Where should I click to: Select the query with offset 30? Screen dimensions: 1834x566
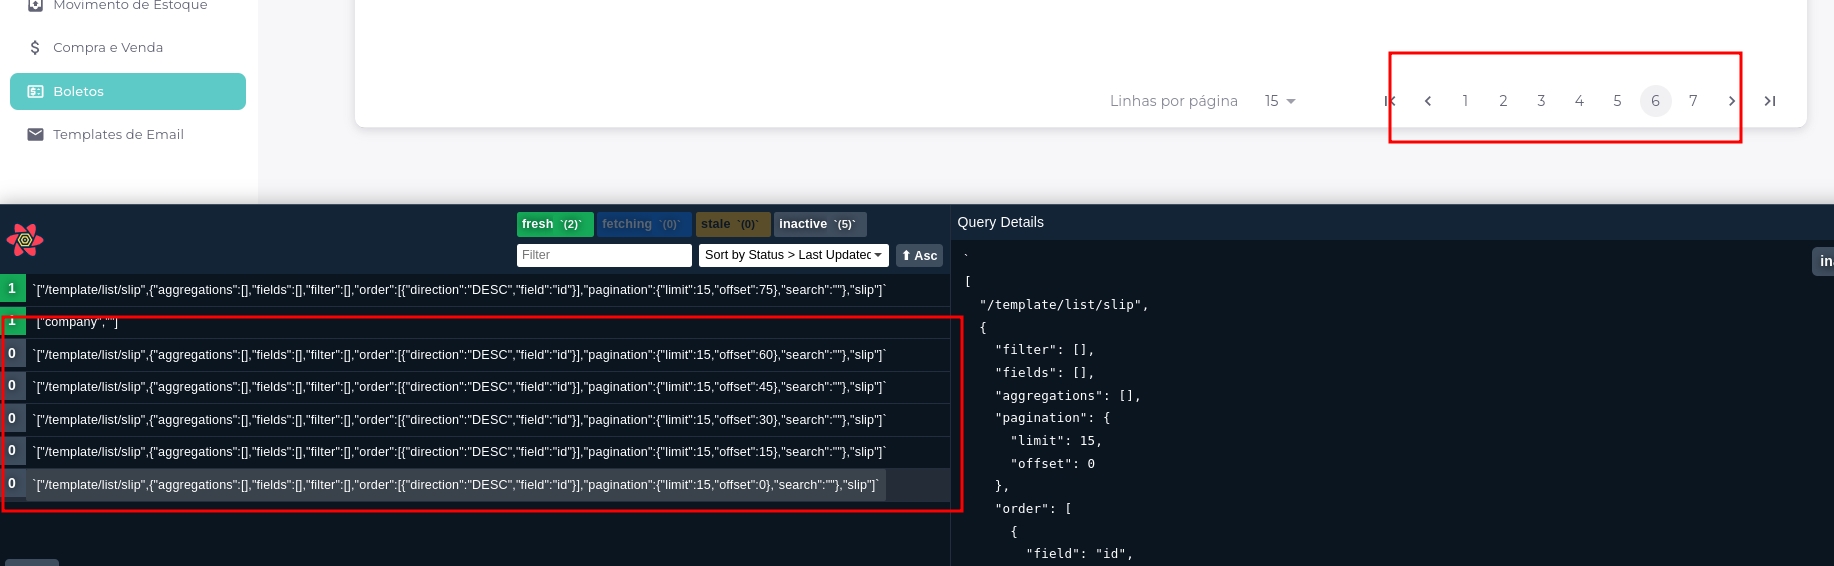click(475, 420)
